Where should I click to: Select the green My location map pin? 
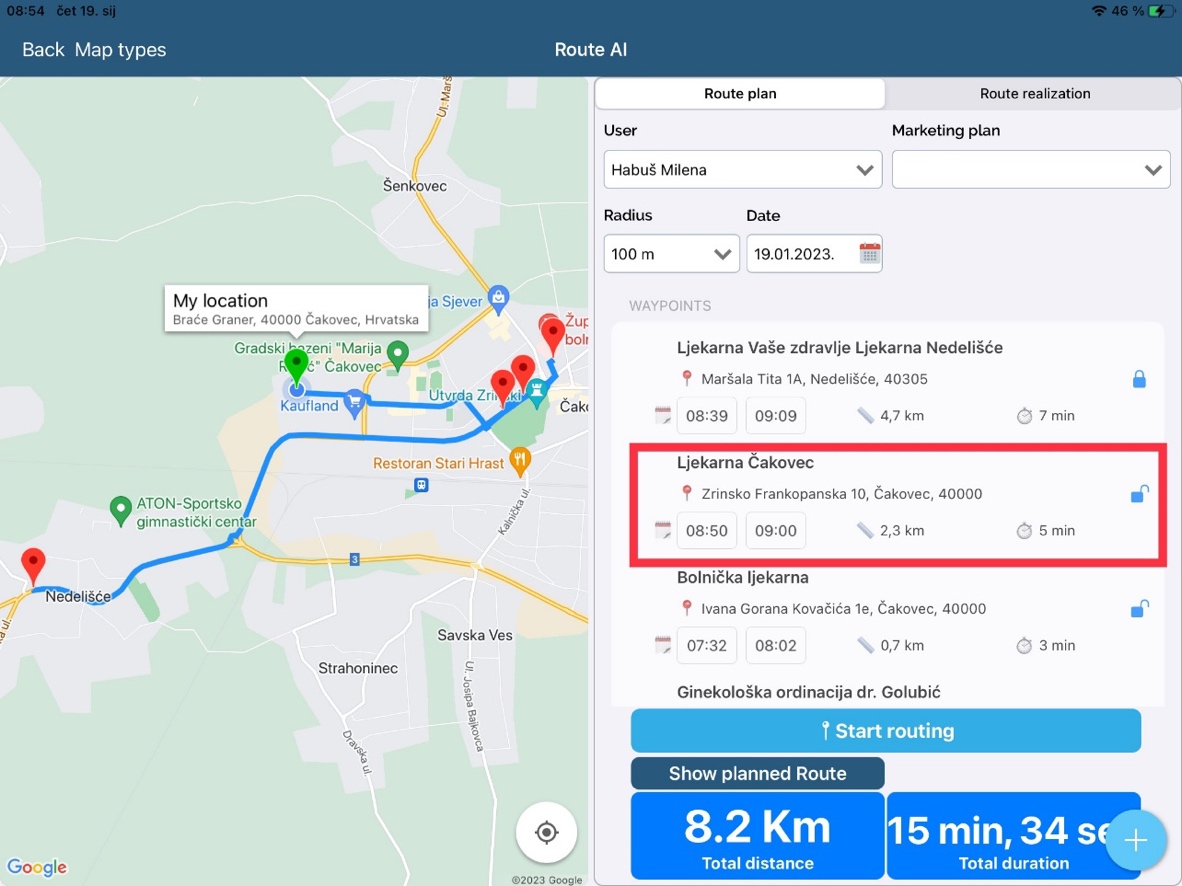[295, 367]
